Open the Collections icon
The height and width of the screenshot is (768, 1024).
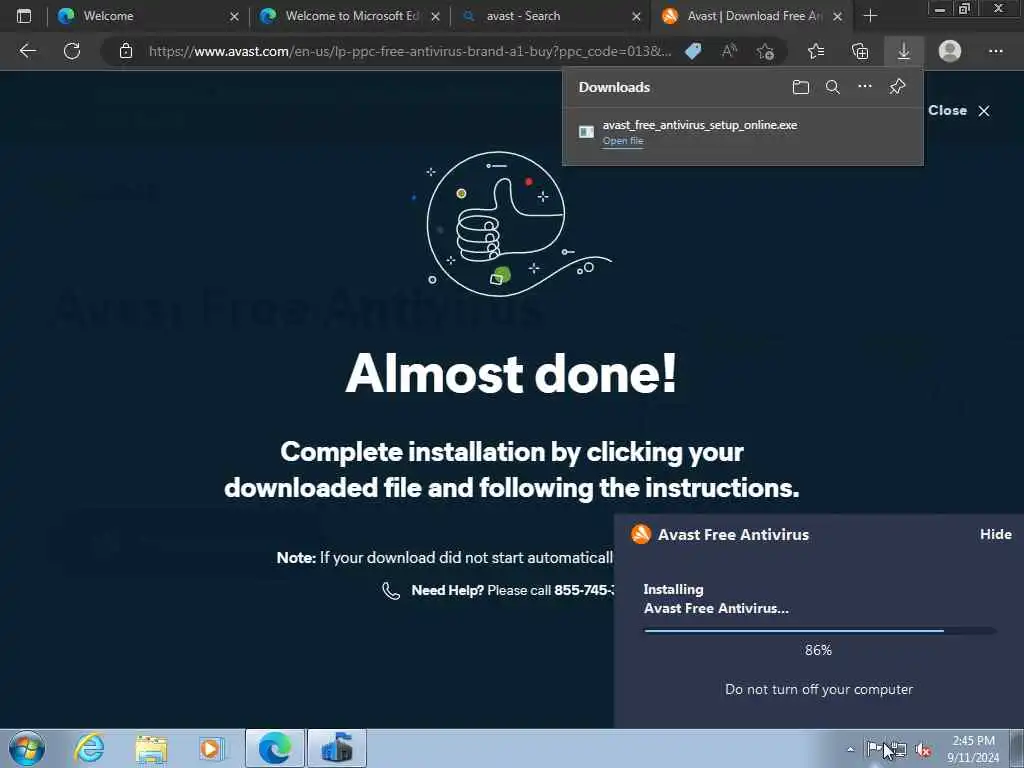(860, 51)
